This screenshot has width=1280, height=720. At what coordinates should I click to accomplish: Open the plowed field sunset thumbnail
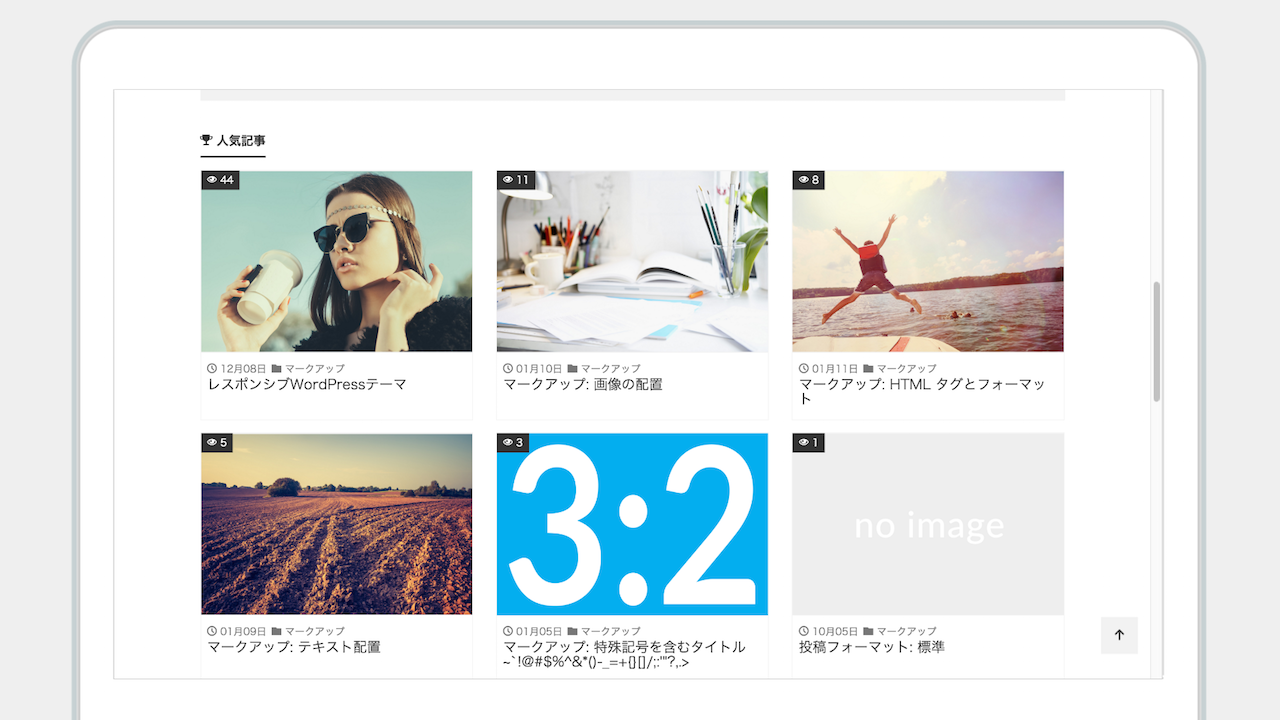tap(336, 525)
